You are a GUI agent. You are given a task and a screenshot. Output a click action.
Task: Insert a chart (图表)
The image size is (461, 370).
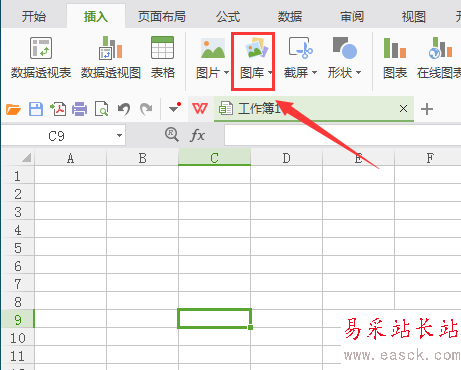tap(395, 58)
